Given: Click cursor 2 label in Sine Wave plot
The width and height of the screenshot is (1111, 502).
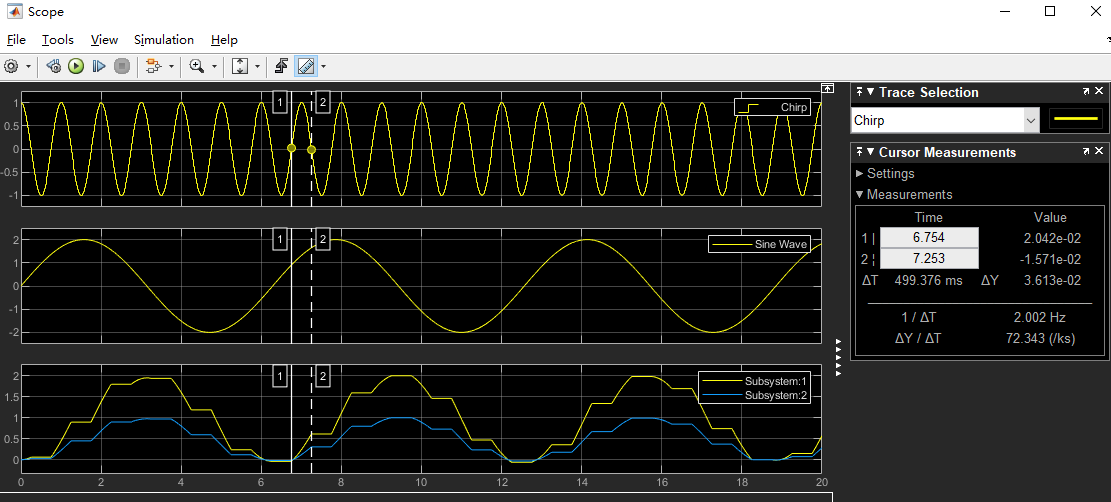Looking at the screenshot, I should [322, 240].
